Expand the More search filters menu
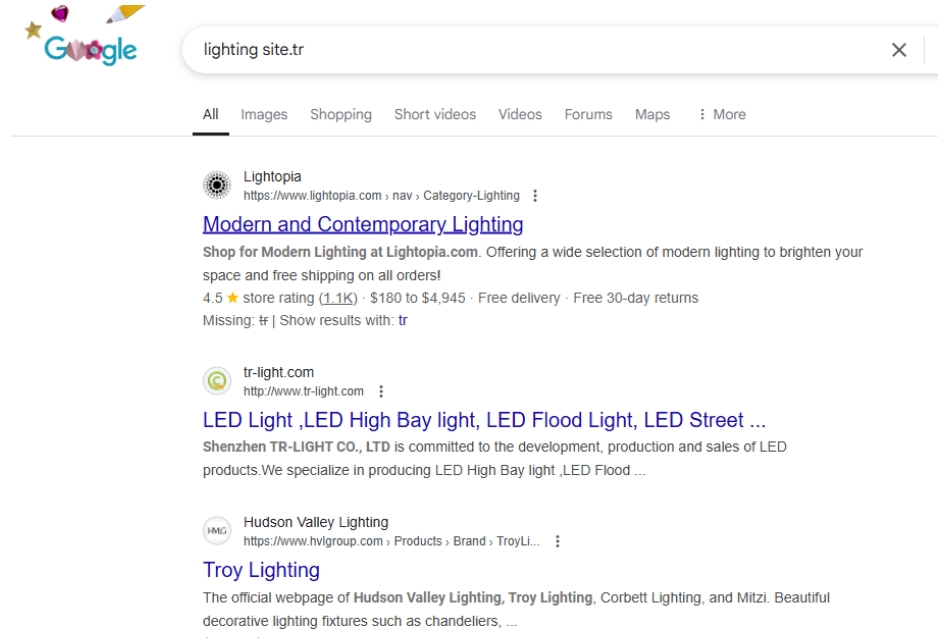This screenshot has width=949, height=638. [721, 114]
